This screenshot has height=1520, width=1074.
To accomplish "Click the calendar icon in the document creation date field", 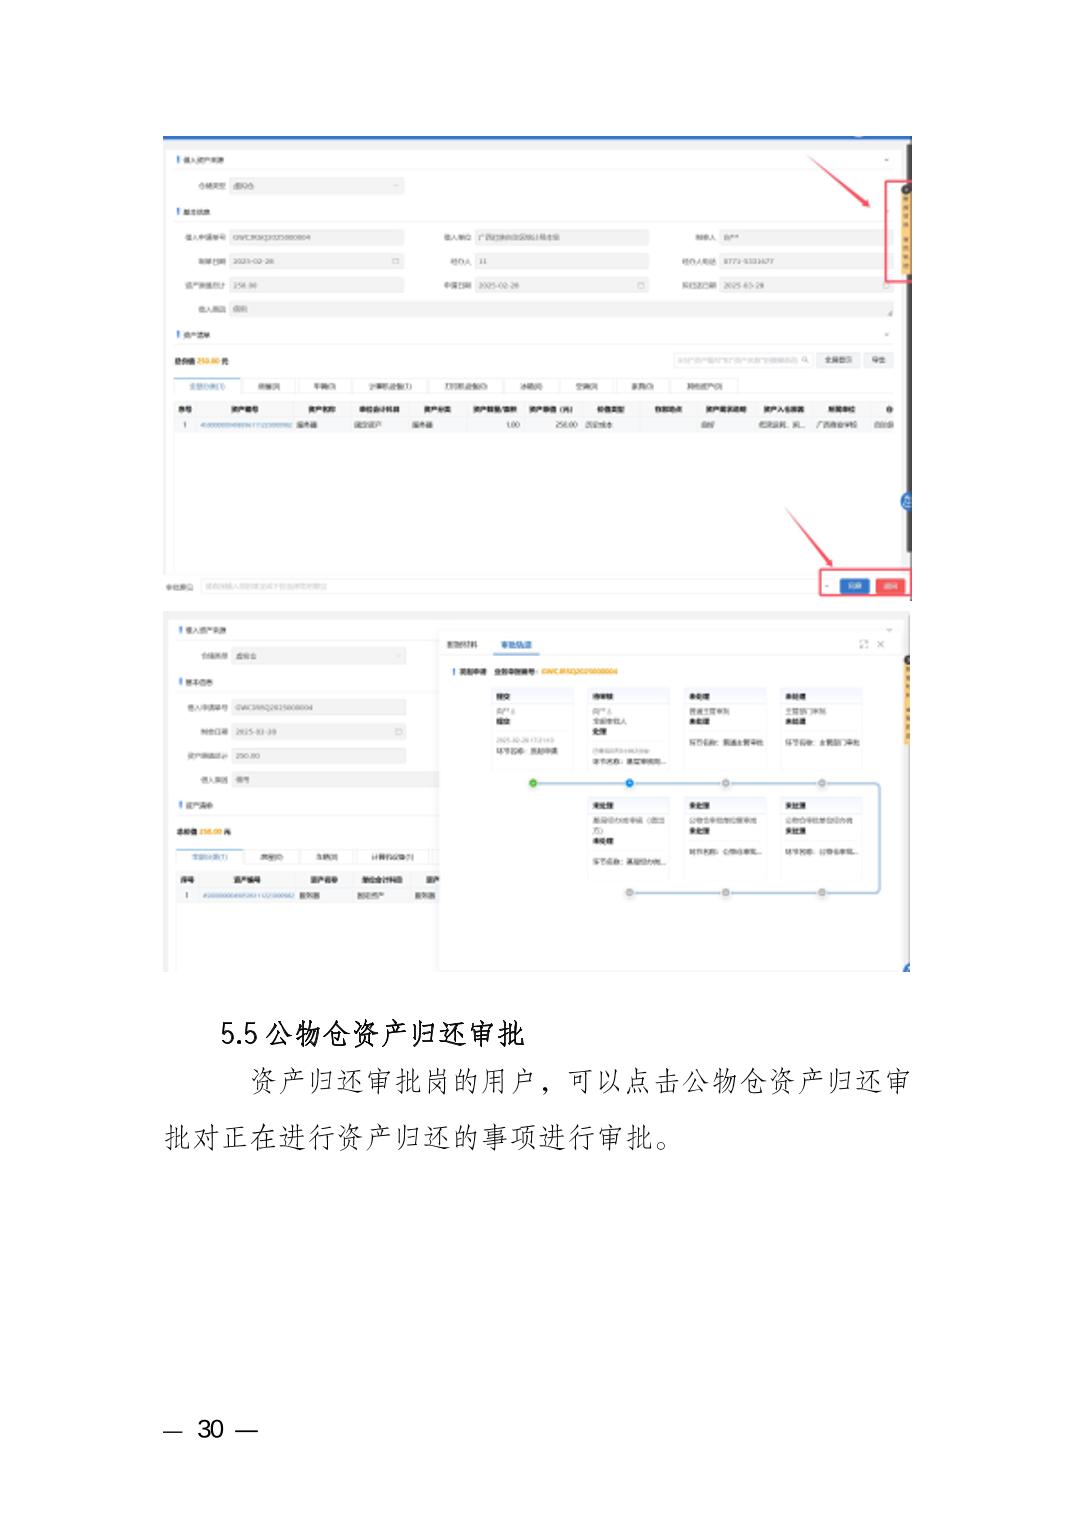I will pos(396,262).
